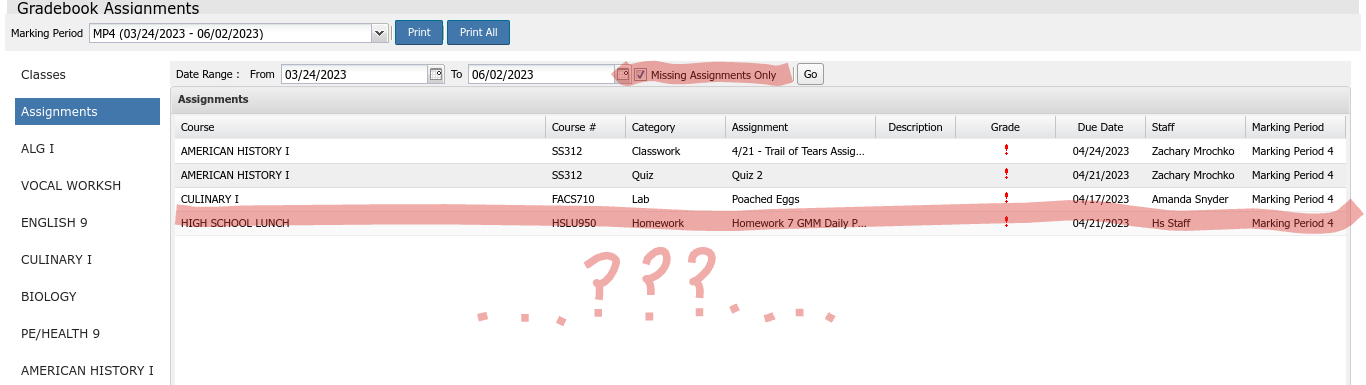Click due date 04/17/2023
Image resolution: width=1366 pixels, height=385 pixels.
tap(1100, 199)
